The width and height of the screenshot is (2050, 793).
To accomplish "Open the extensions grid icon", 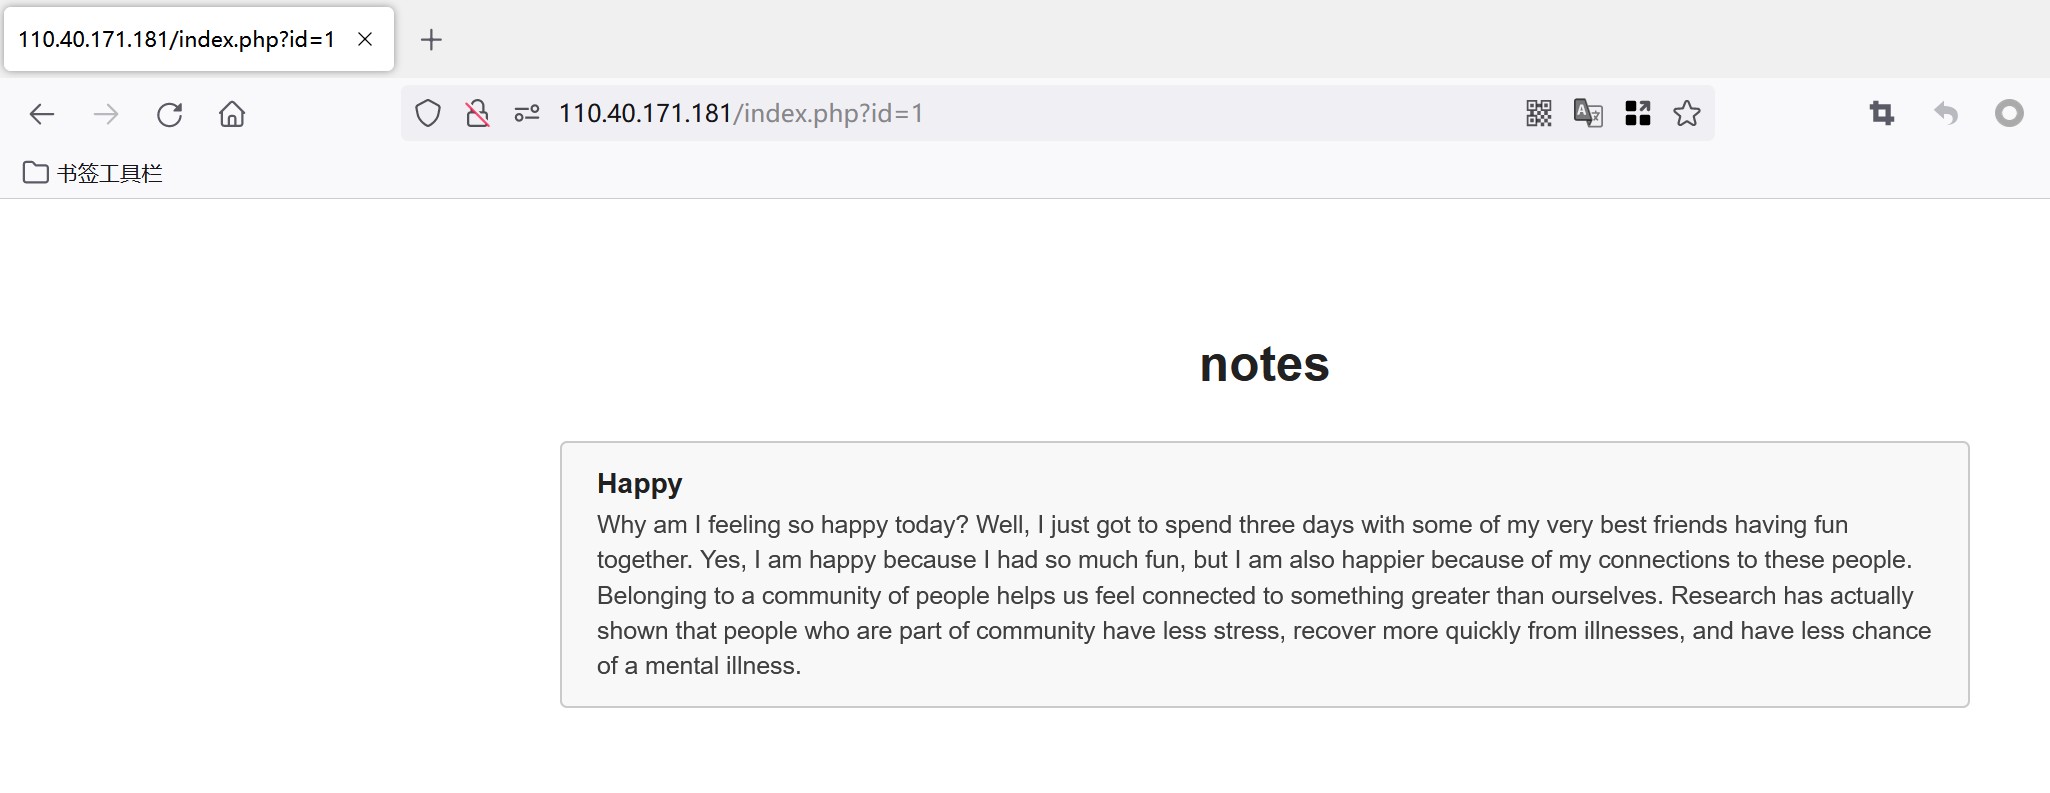I will point(1637,113).
